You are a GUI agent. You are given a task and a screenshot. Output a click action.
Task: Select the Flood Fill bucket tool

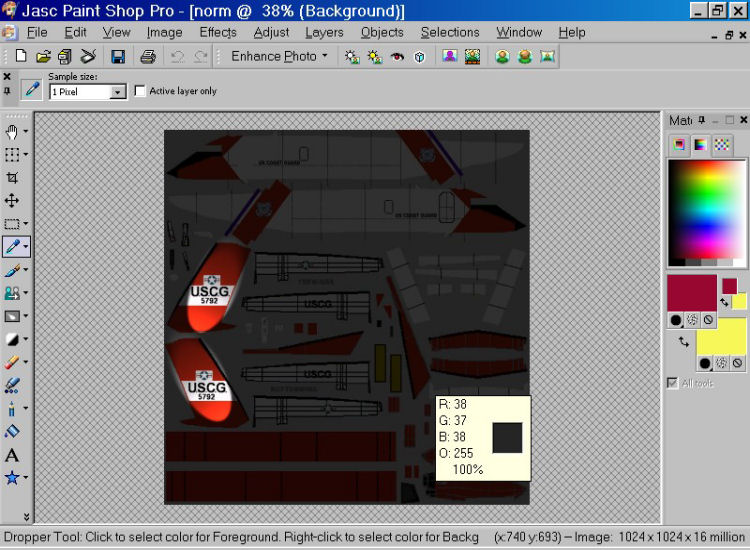point(12,431)
